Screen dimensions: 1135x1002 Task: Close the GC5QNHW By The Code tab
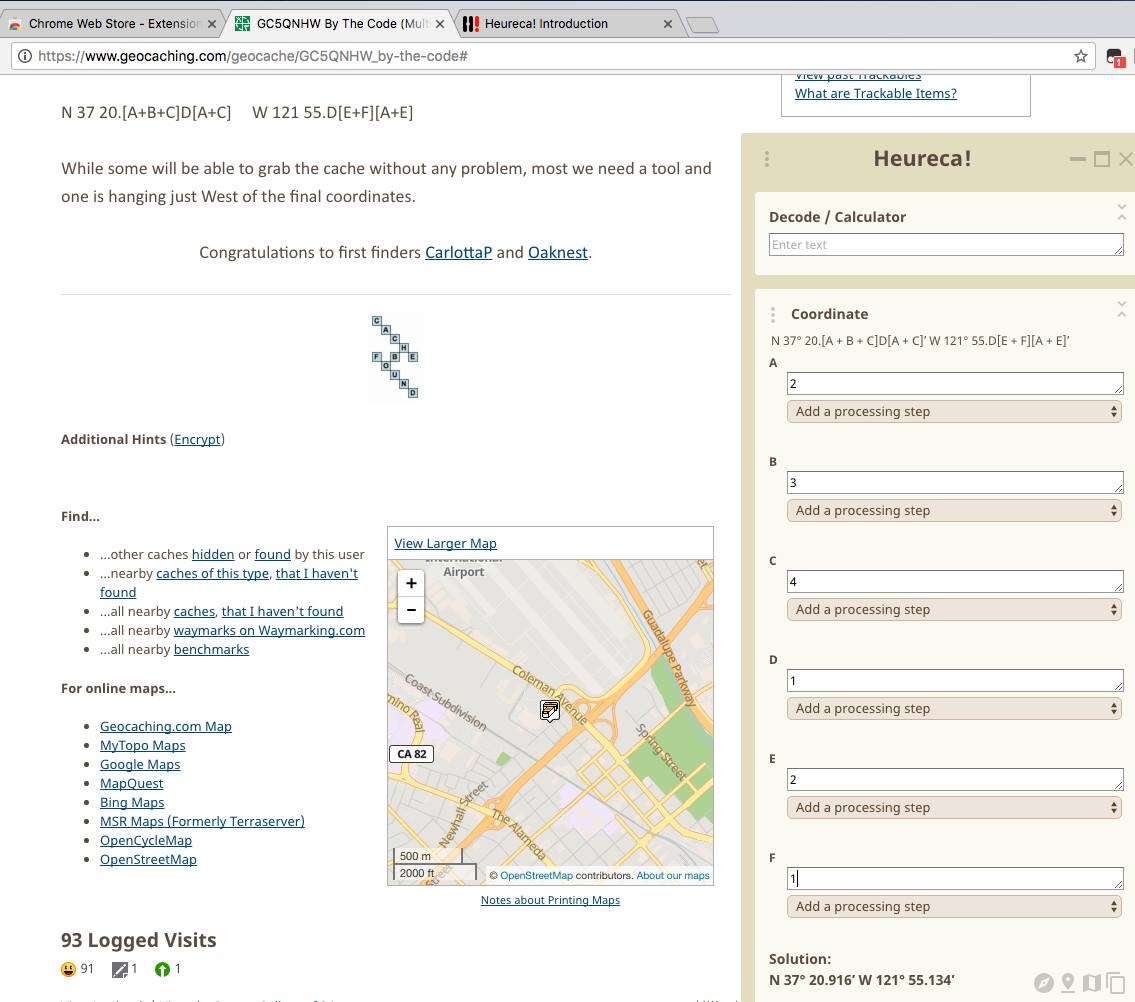pos(440,24)
